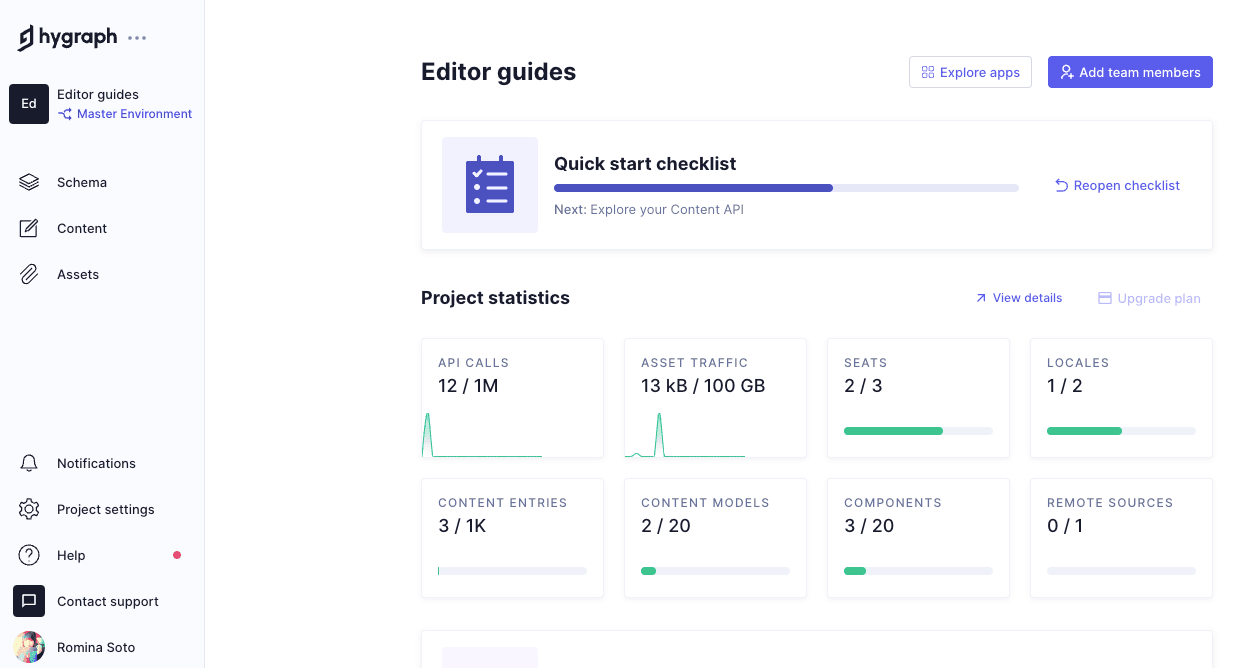Viewport: 1252px width, 668px height.
Task: Open the Content menu item in sidebar
Action: coord(82,228)
